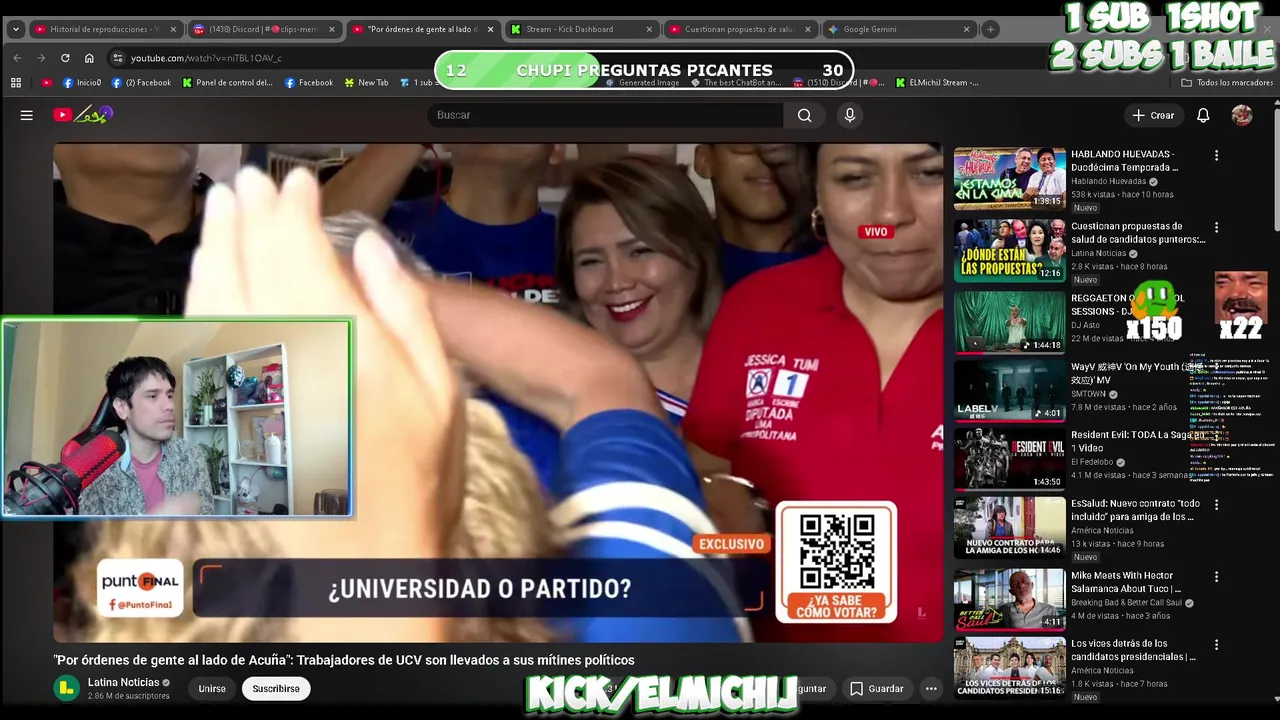Open options menu for Cuestionan propuestas video
The height and width of the screenshot is (720, 1280).
(1216, 227)
